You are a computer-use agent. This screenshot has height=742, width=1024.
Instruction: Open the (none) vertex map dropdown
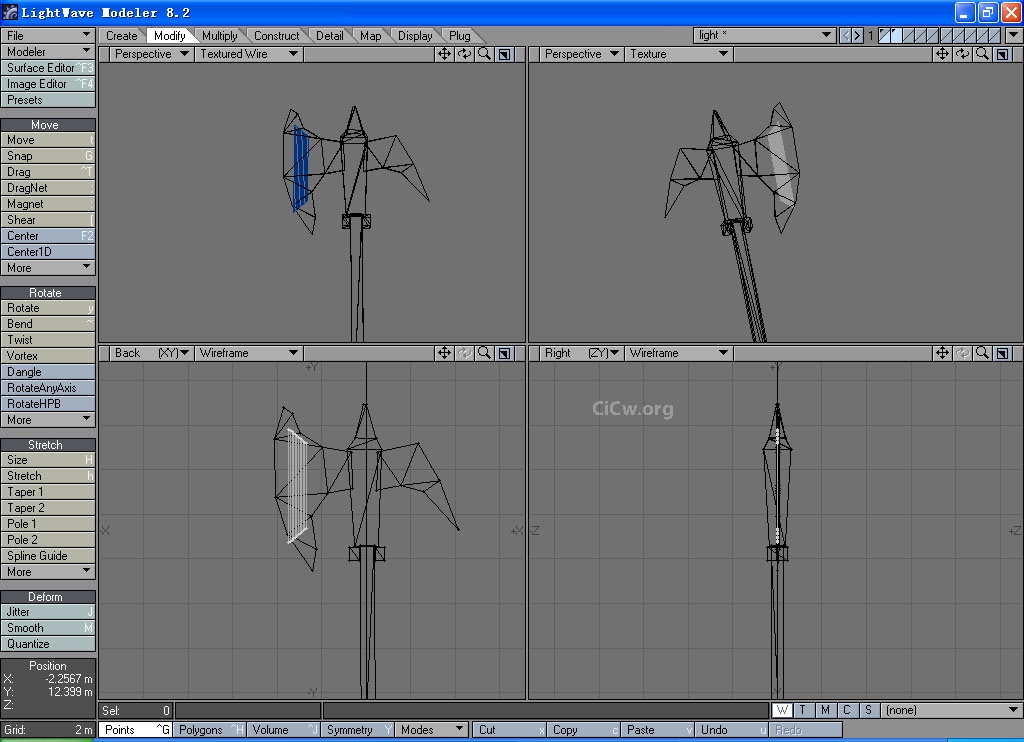click(x=951, y=710)
